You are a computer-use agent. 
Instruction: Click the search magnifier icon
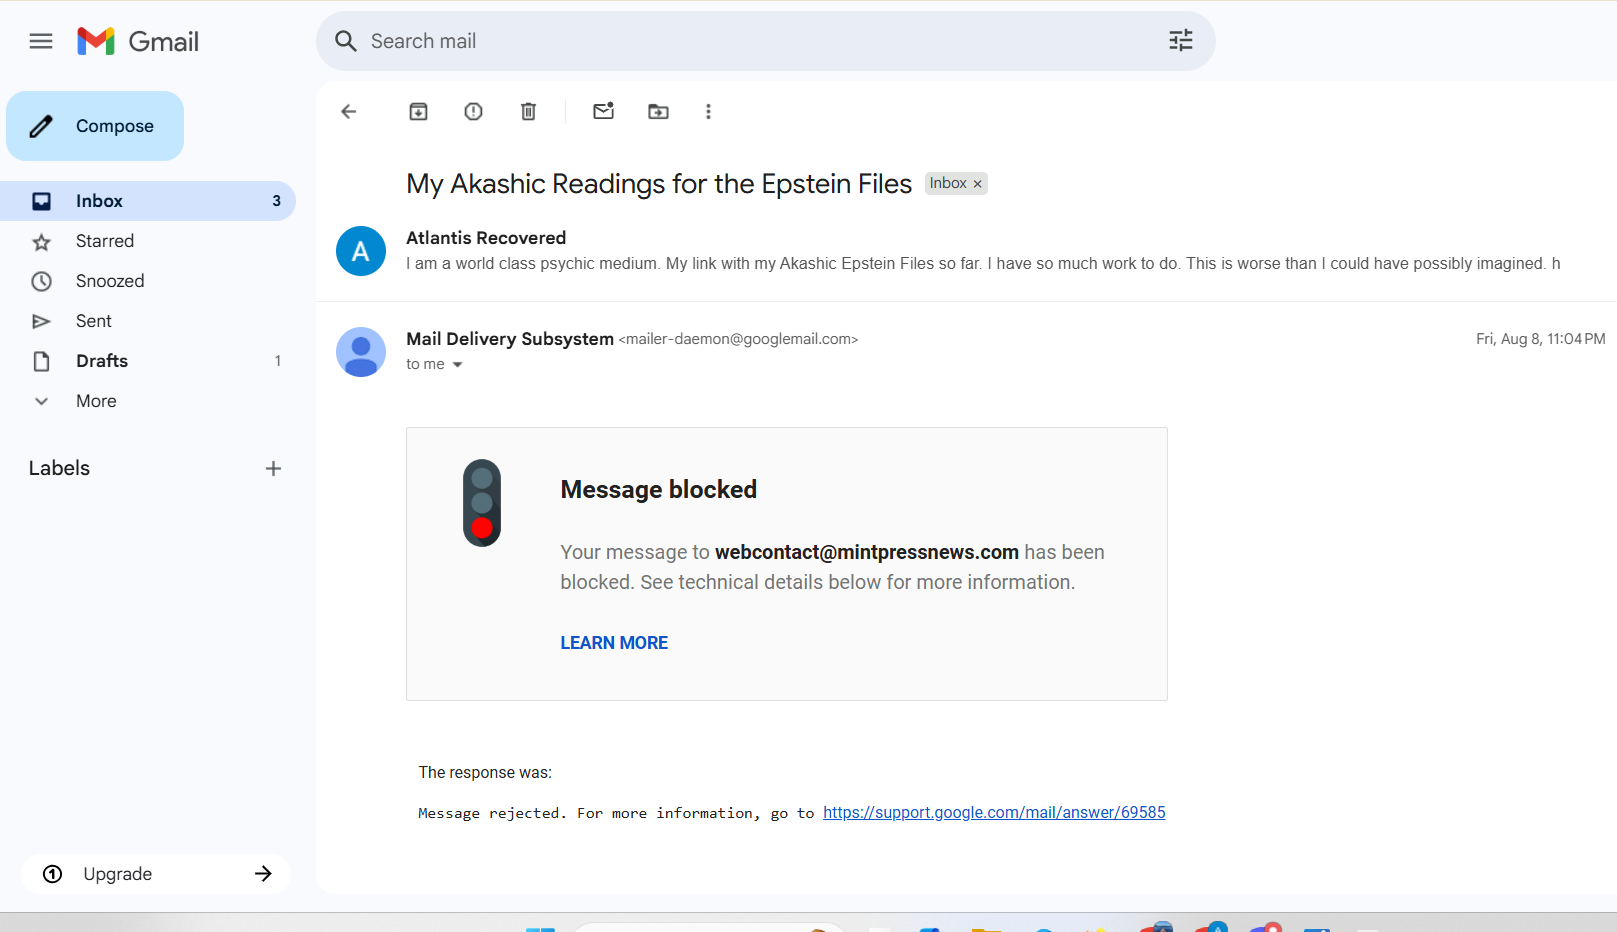point(346,41)
